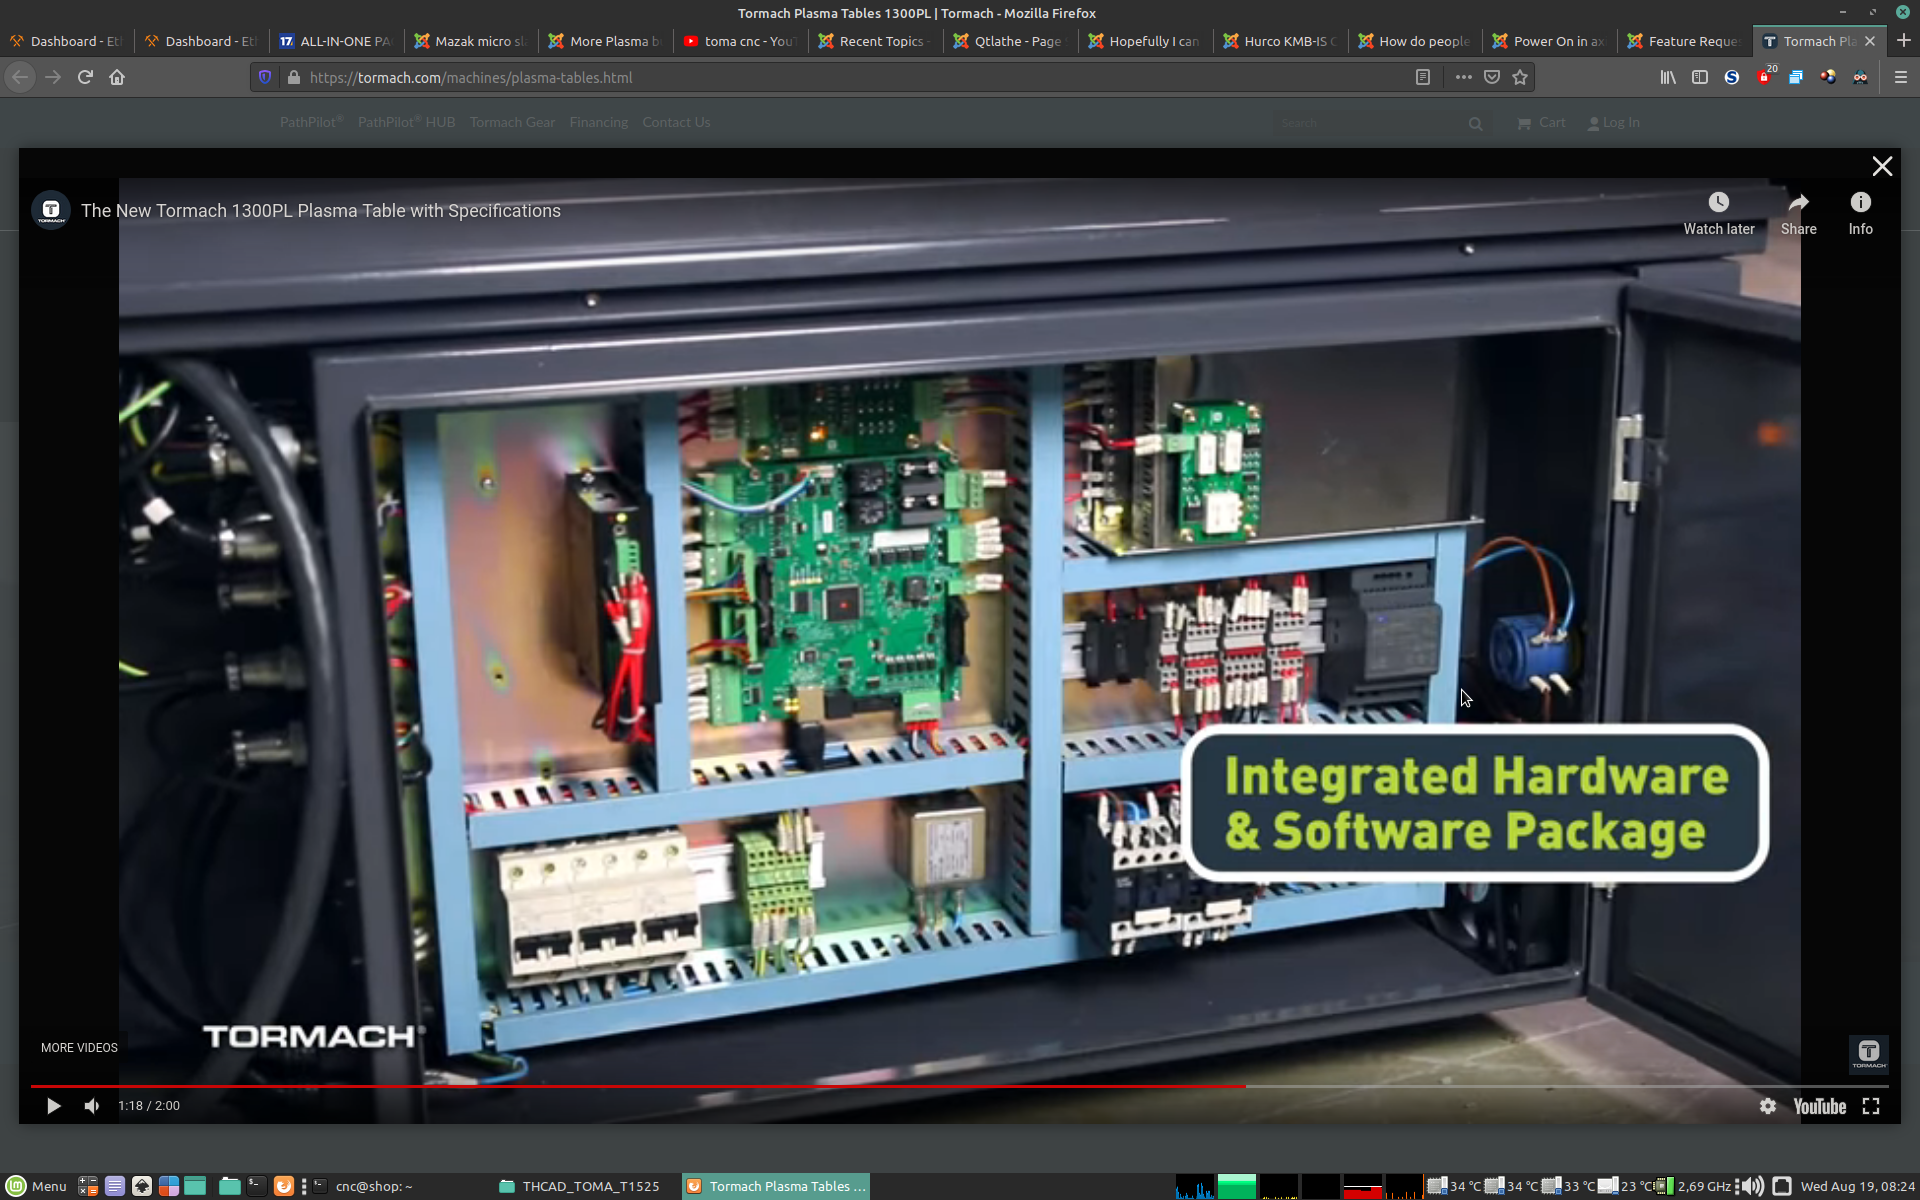This screenshot has height=1200, width=1920.
Task: Launch Firefox from panel launcher
Action: pyautogui.click(x=284, y=1186)
